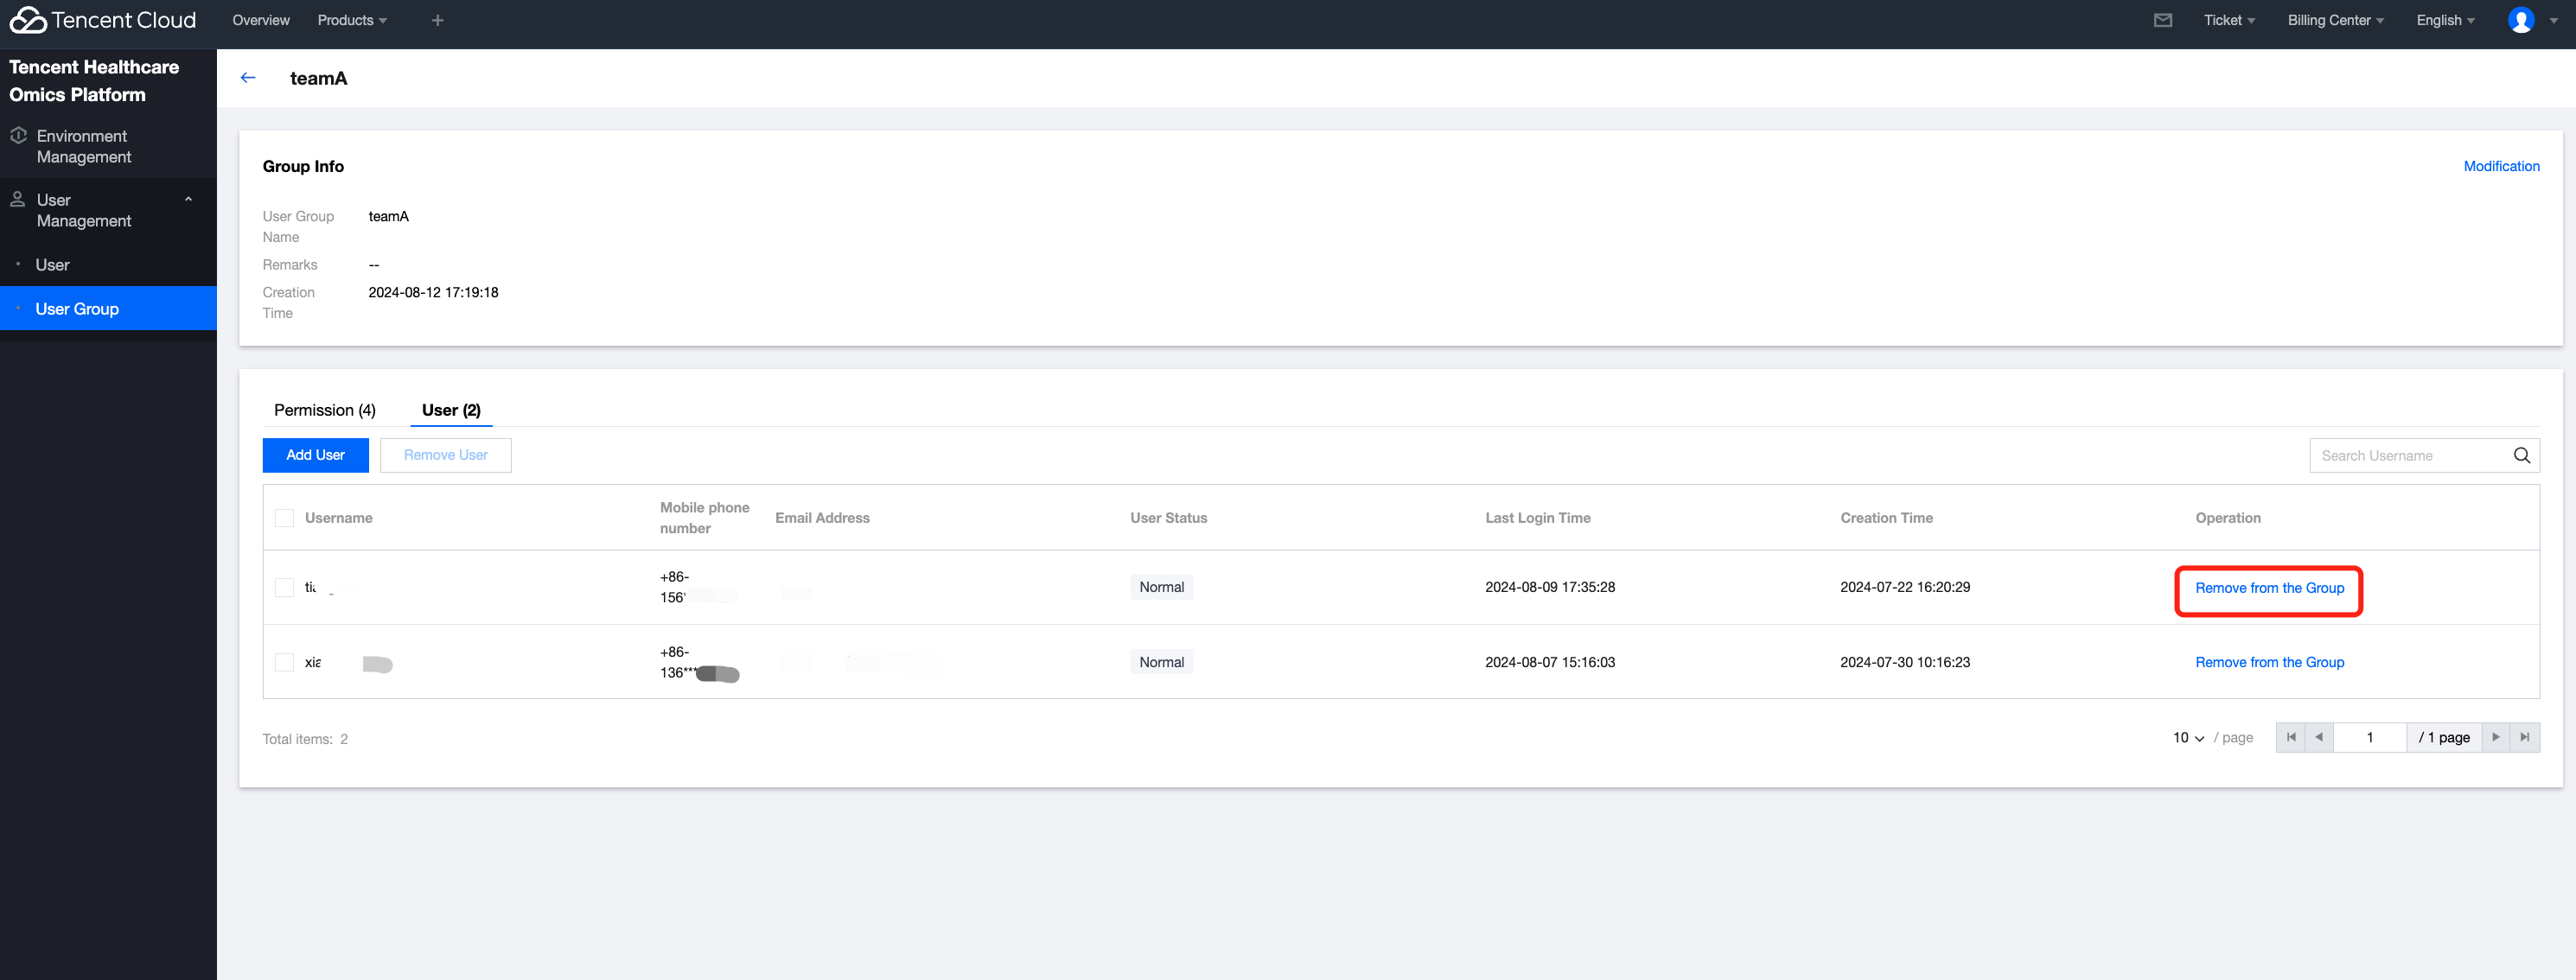Click the Normal status in first row
Image resolution: width=2576 pixels, height=980 pixels.
tap(1161, 587)
